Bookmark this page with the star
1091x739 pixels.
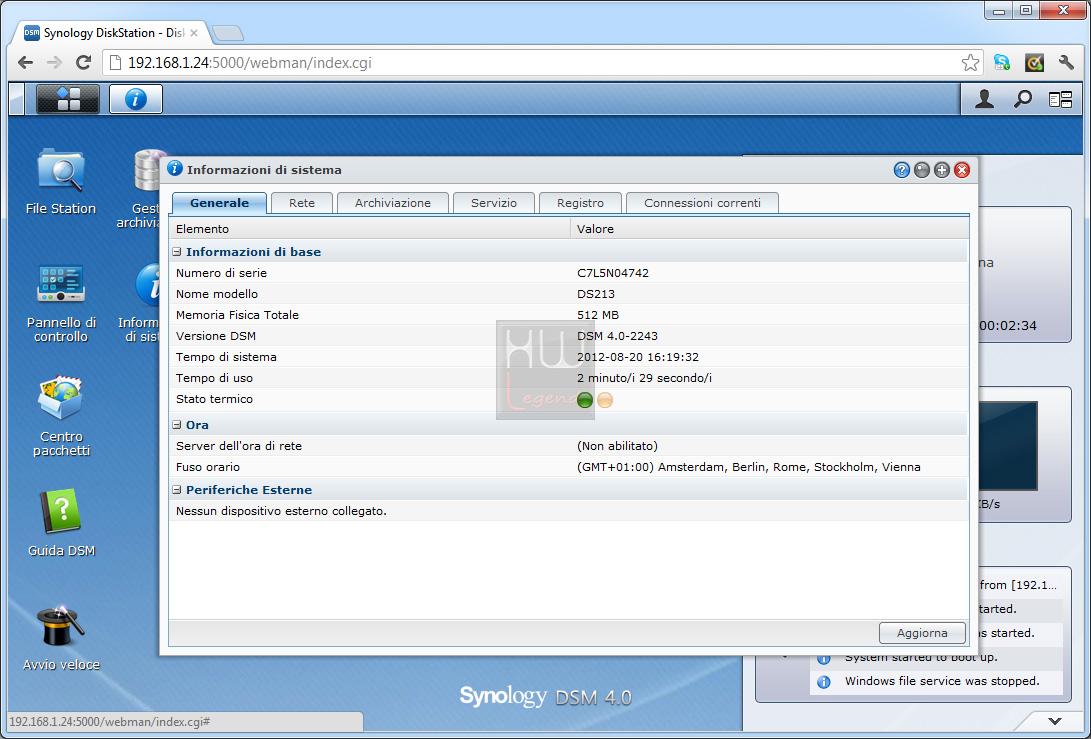(970, 63)
